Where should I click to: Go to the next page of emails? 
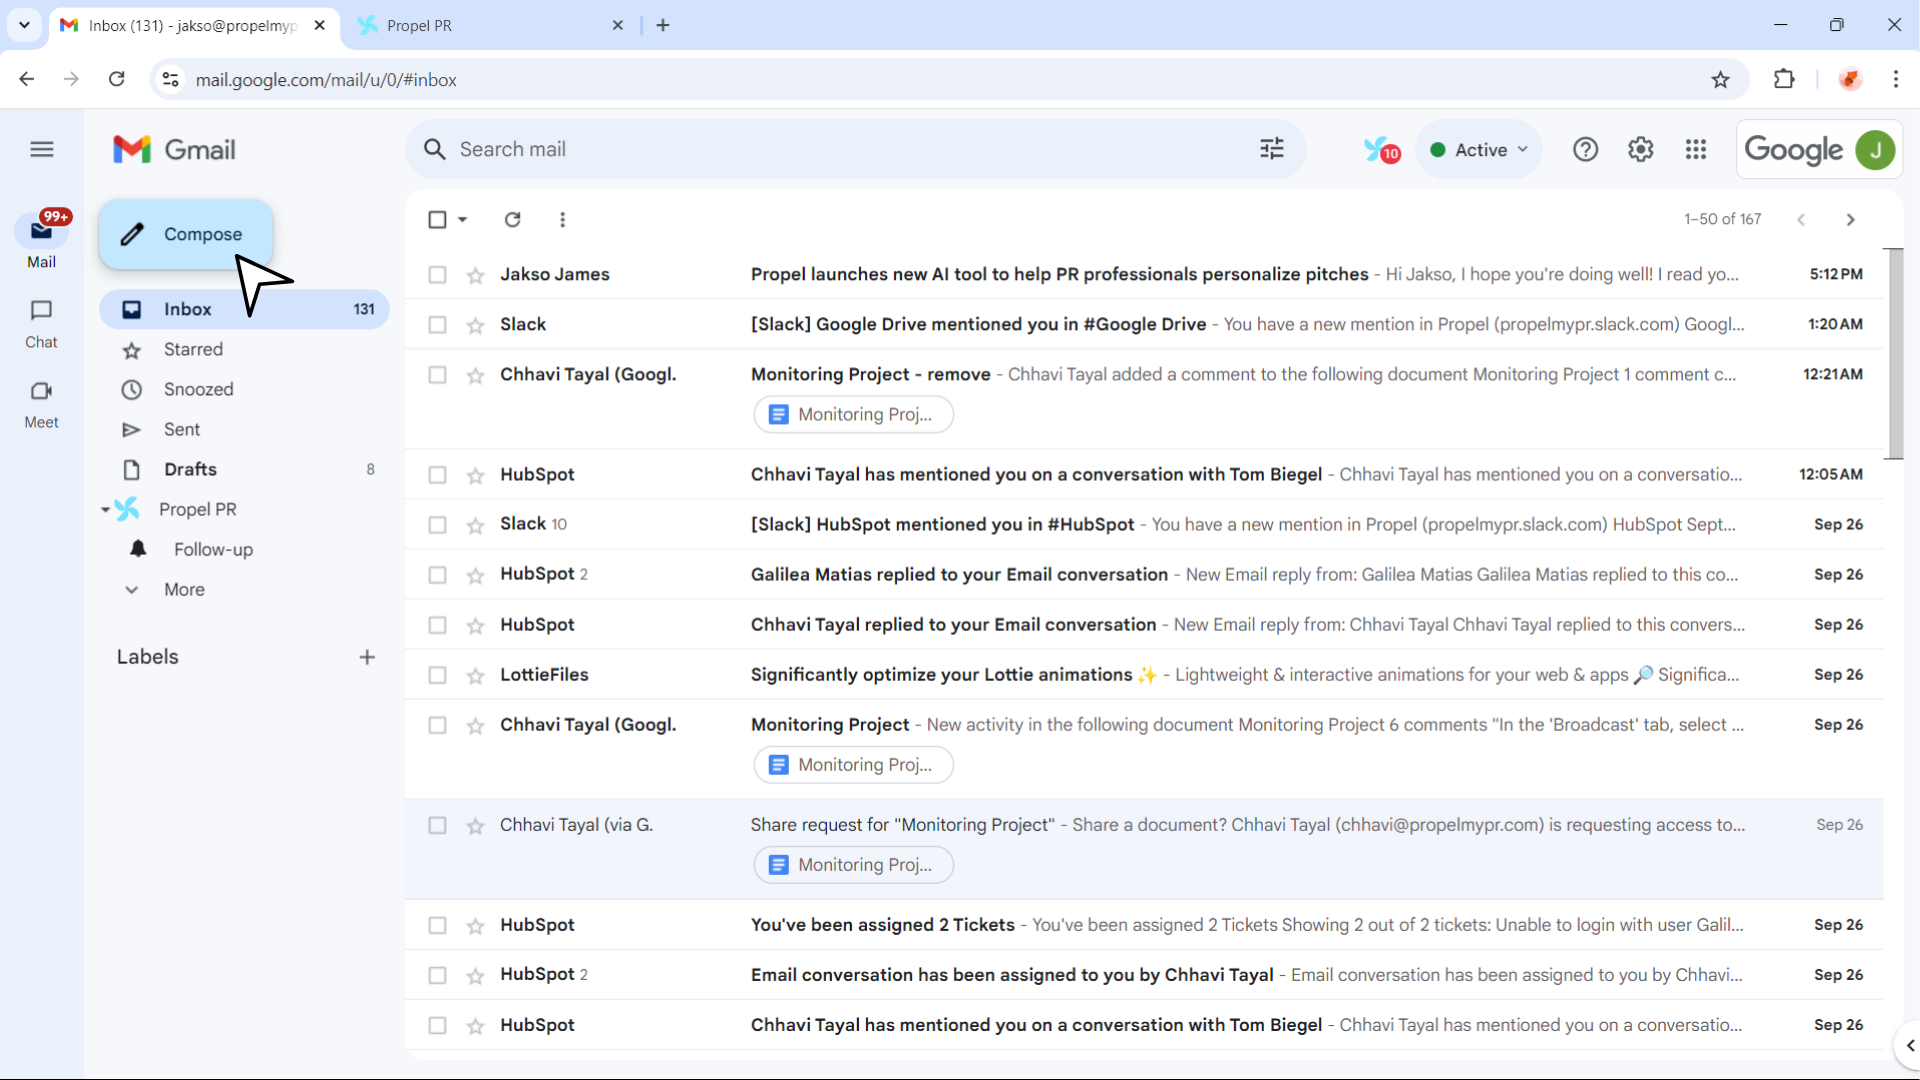(1850, 219)
